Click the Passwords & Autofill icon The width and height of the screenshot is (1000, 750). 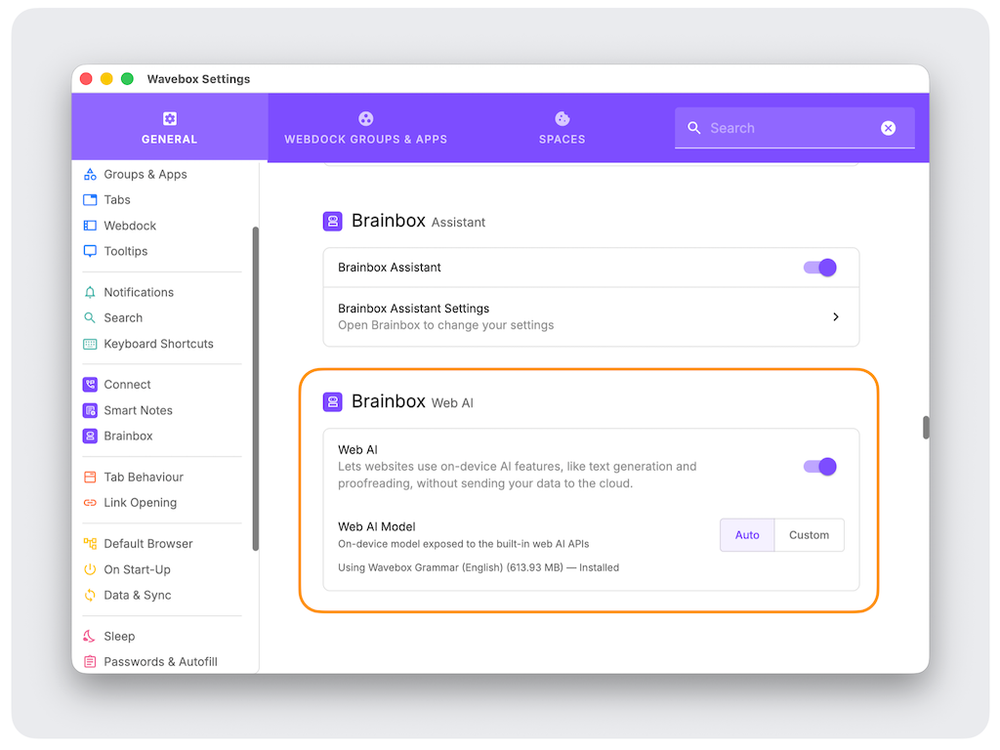(90, 661)
